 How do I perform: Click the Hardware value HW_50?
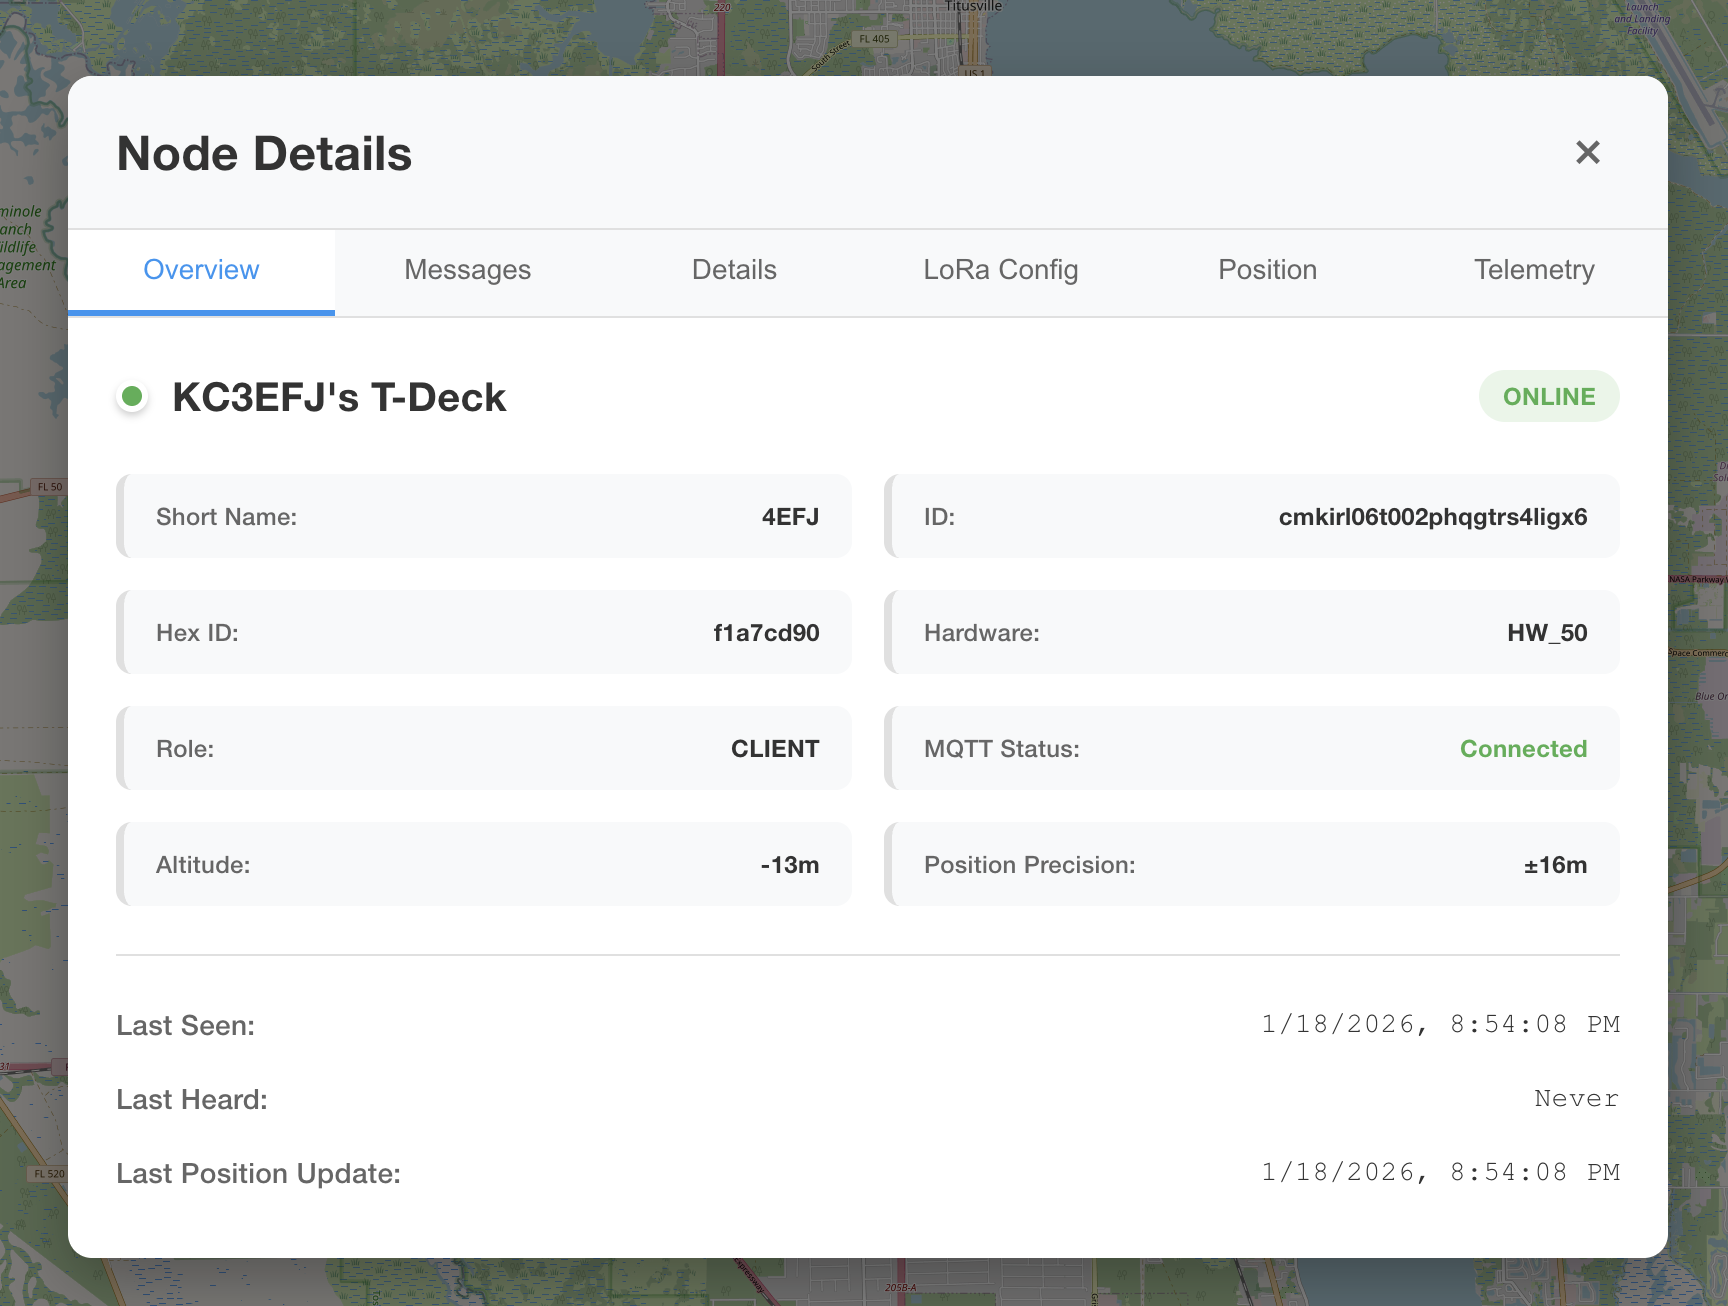1547,633
